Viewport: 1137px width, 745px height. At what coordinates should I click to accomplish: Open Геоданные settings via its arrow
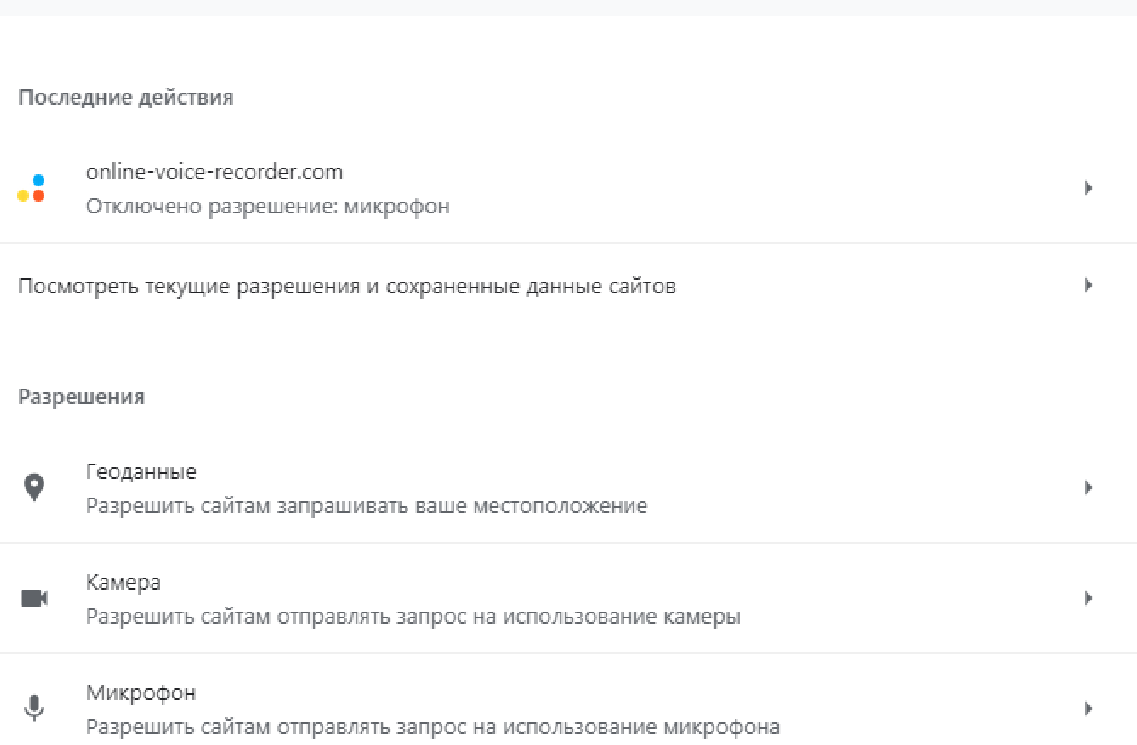click(1088, 488)
